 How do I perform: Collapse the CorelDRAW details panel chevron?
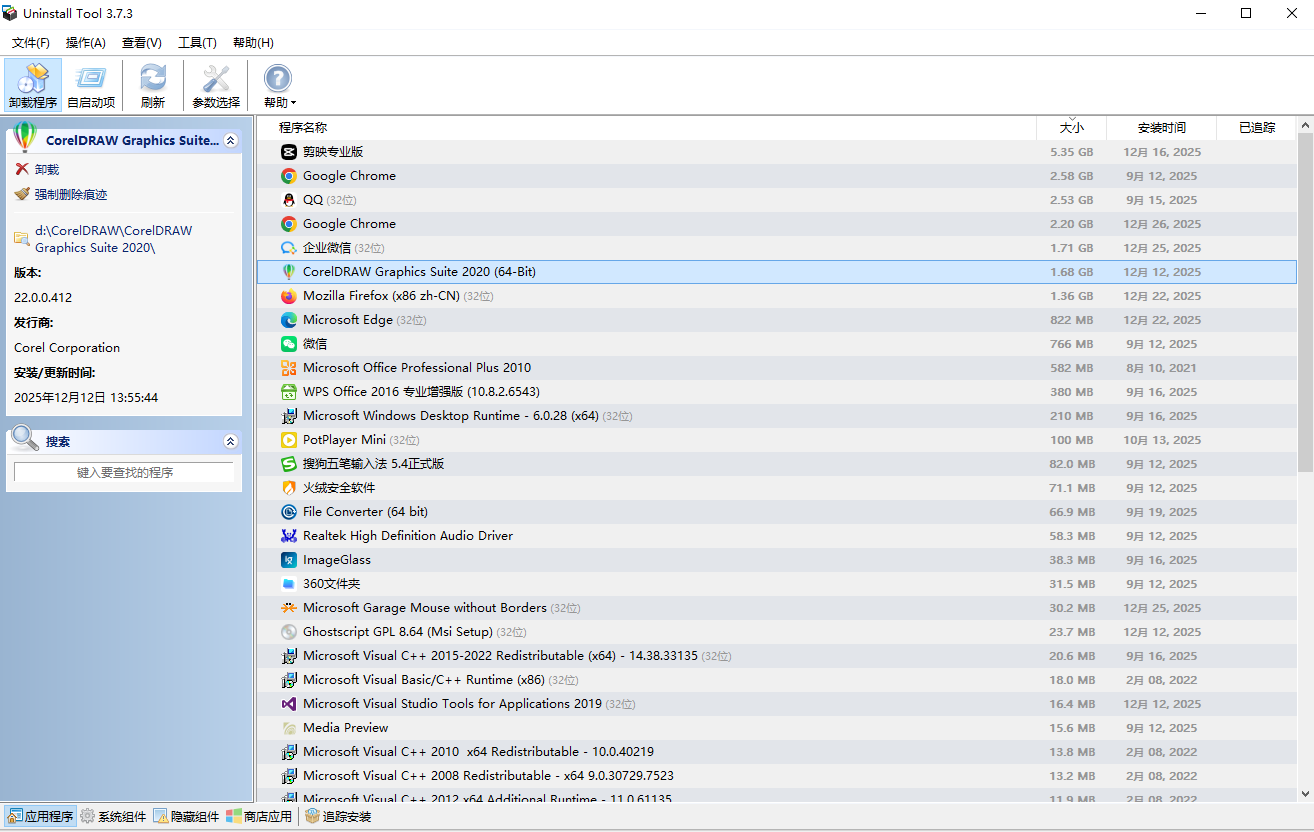(231, 141)
